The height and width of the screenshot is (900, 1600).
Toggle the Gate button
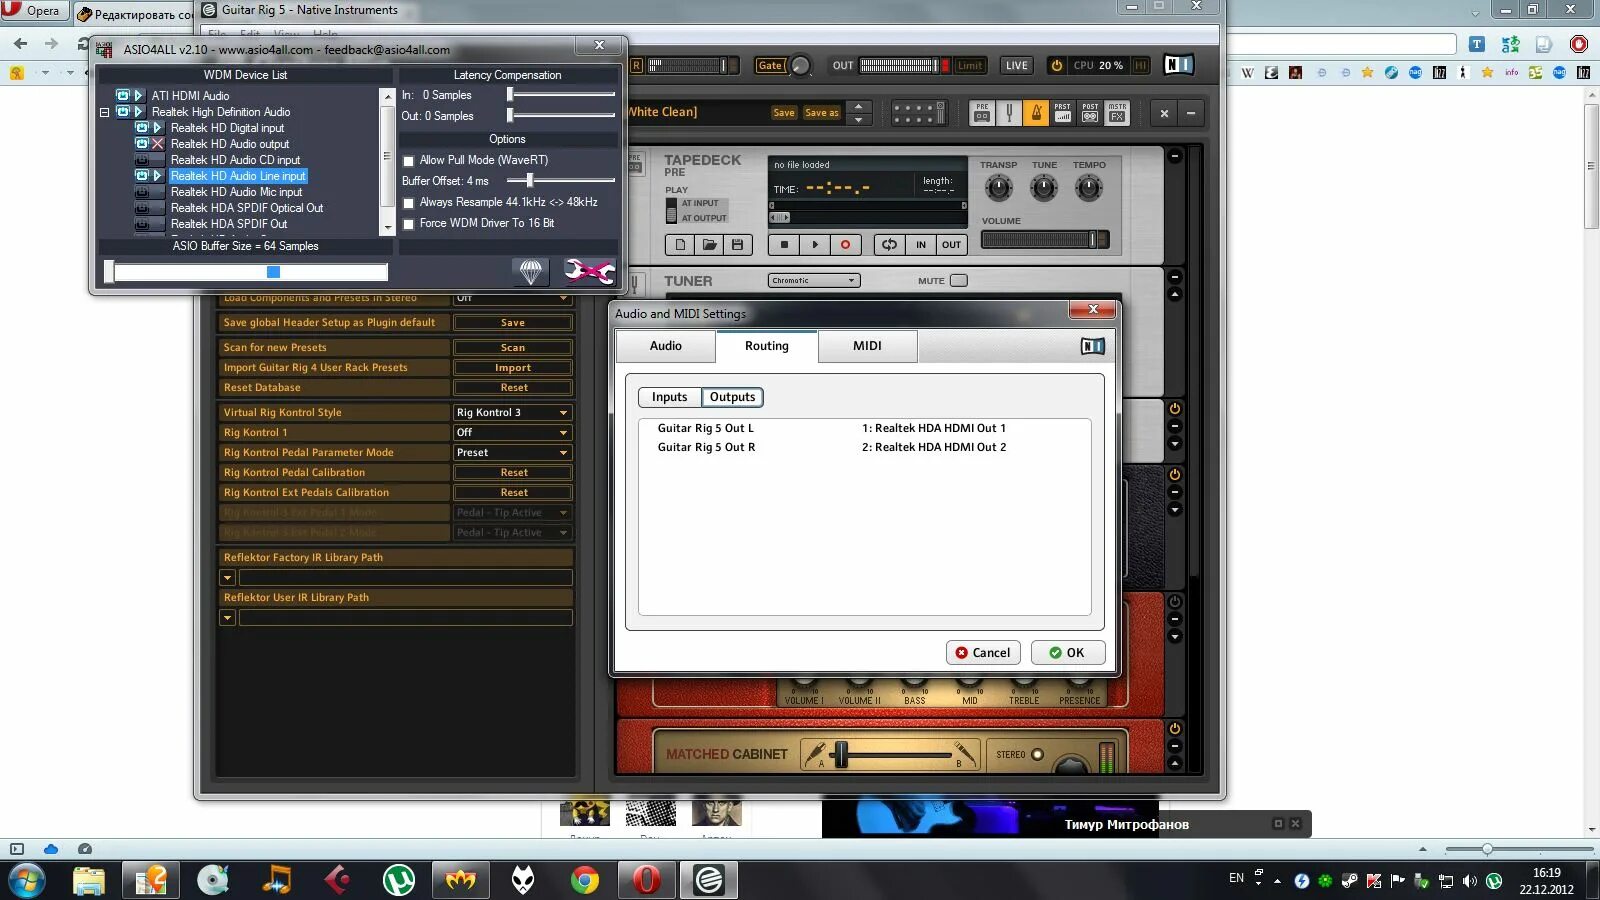coord(770,66)
